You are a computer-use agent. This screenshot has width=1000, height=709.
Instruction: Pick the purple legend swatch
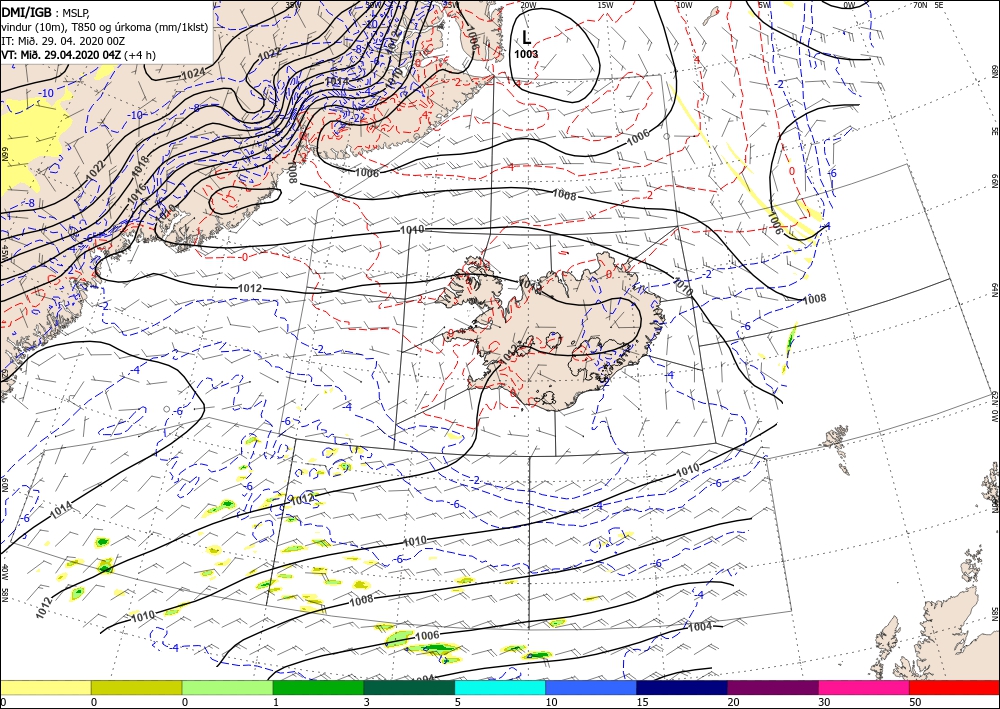pyautogui.click(x=773, y=687)
